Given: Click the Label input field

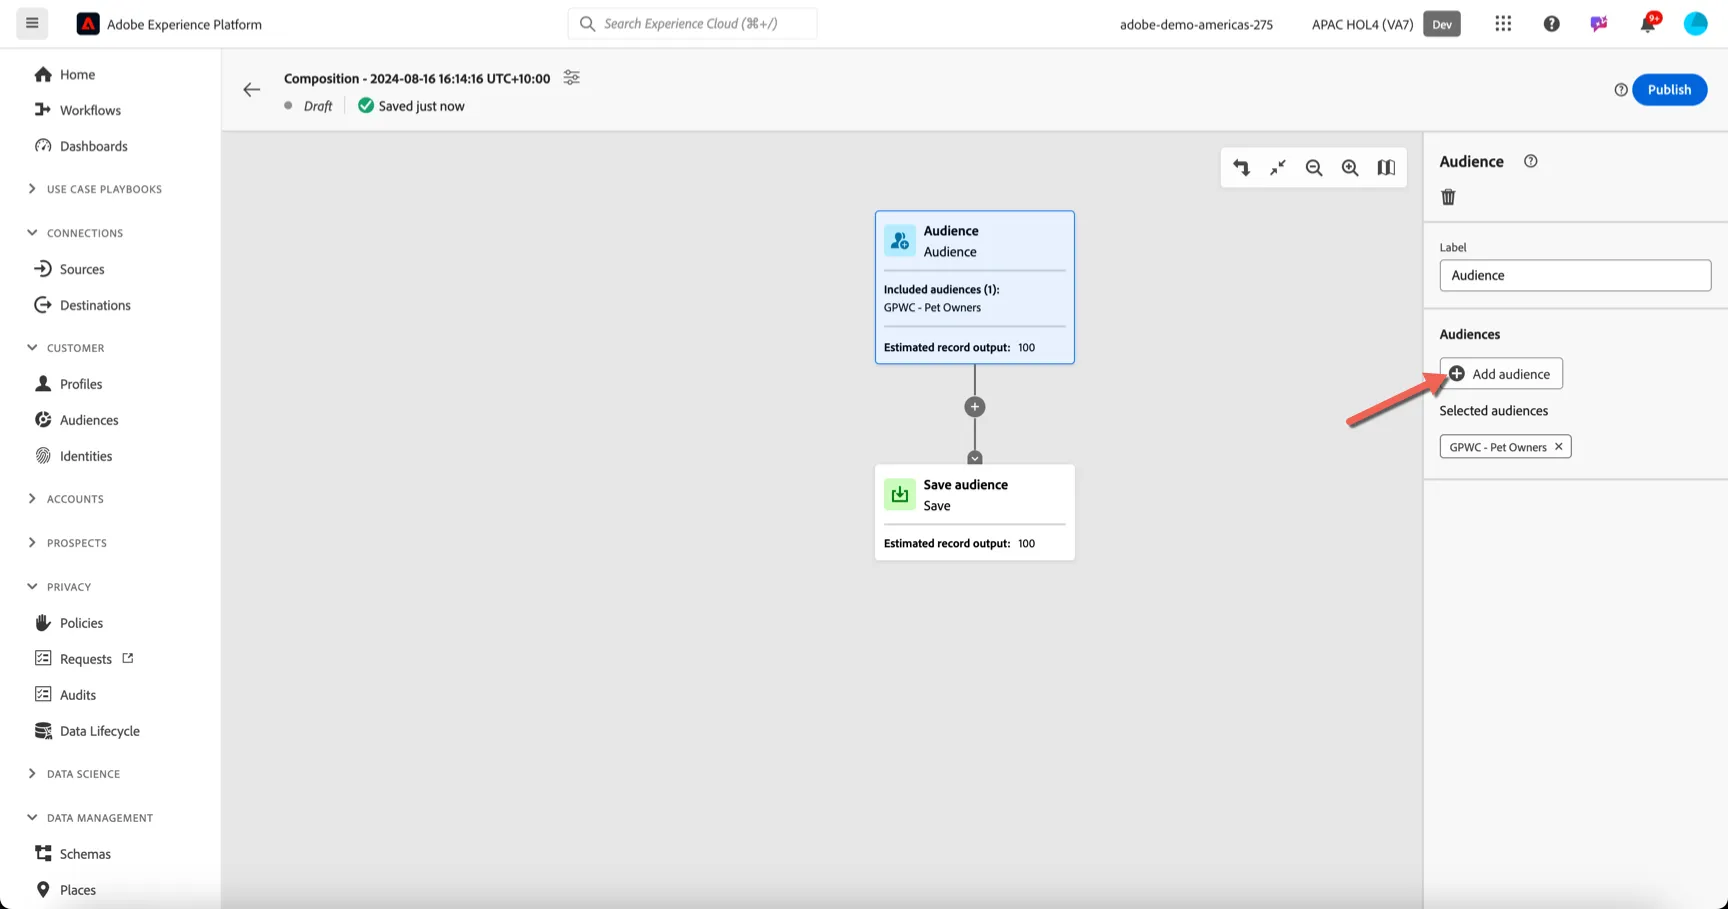Looking at the screenshot, I should click(x=1575, y=275).
